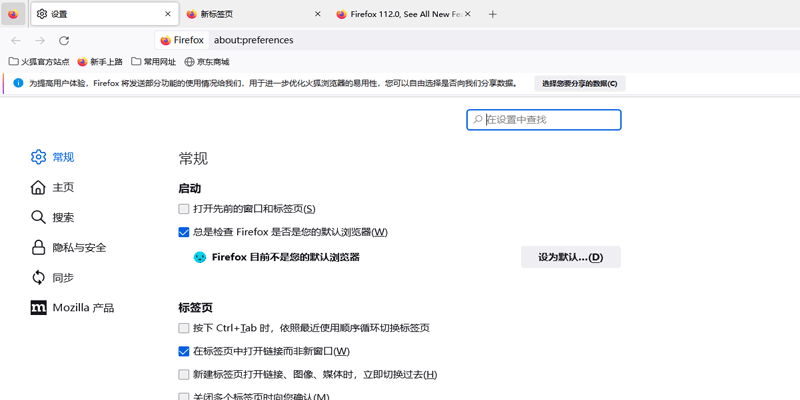Open a new tab with plus button
Viewport: 800px width, 400px height.
point(492,14)
